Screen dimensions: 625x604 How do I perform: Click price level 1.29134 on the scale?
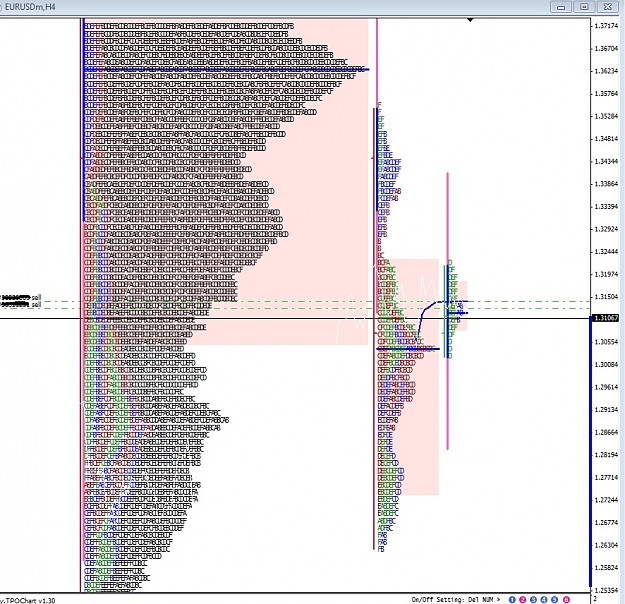tap(606, 409)
